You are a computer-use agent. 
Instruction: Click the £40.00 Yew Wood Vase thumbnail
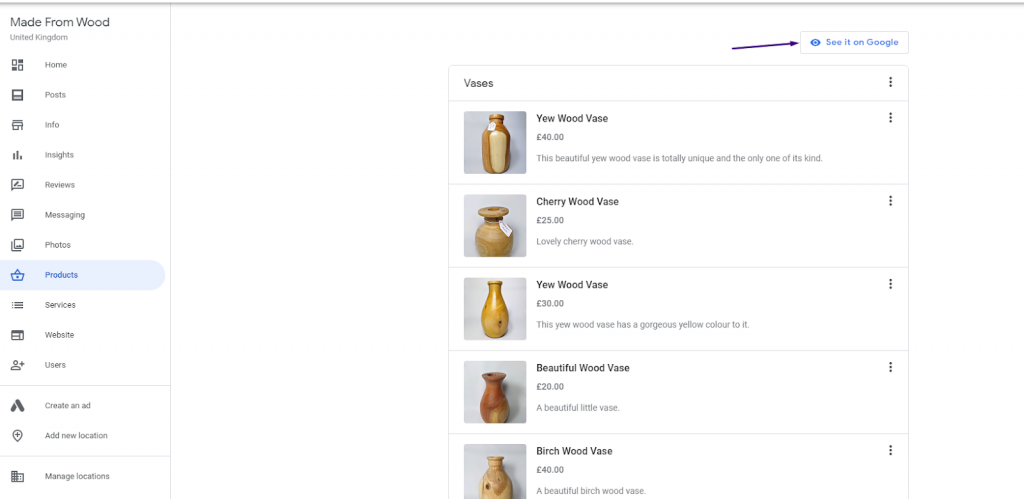pos(495,142)
